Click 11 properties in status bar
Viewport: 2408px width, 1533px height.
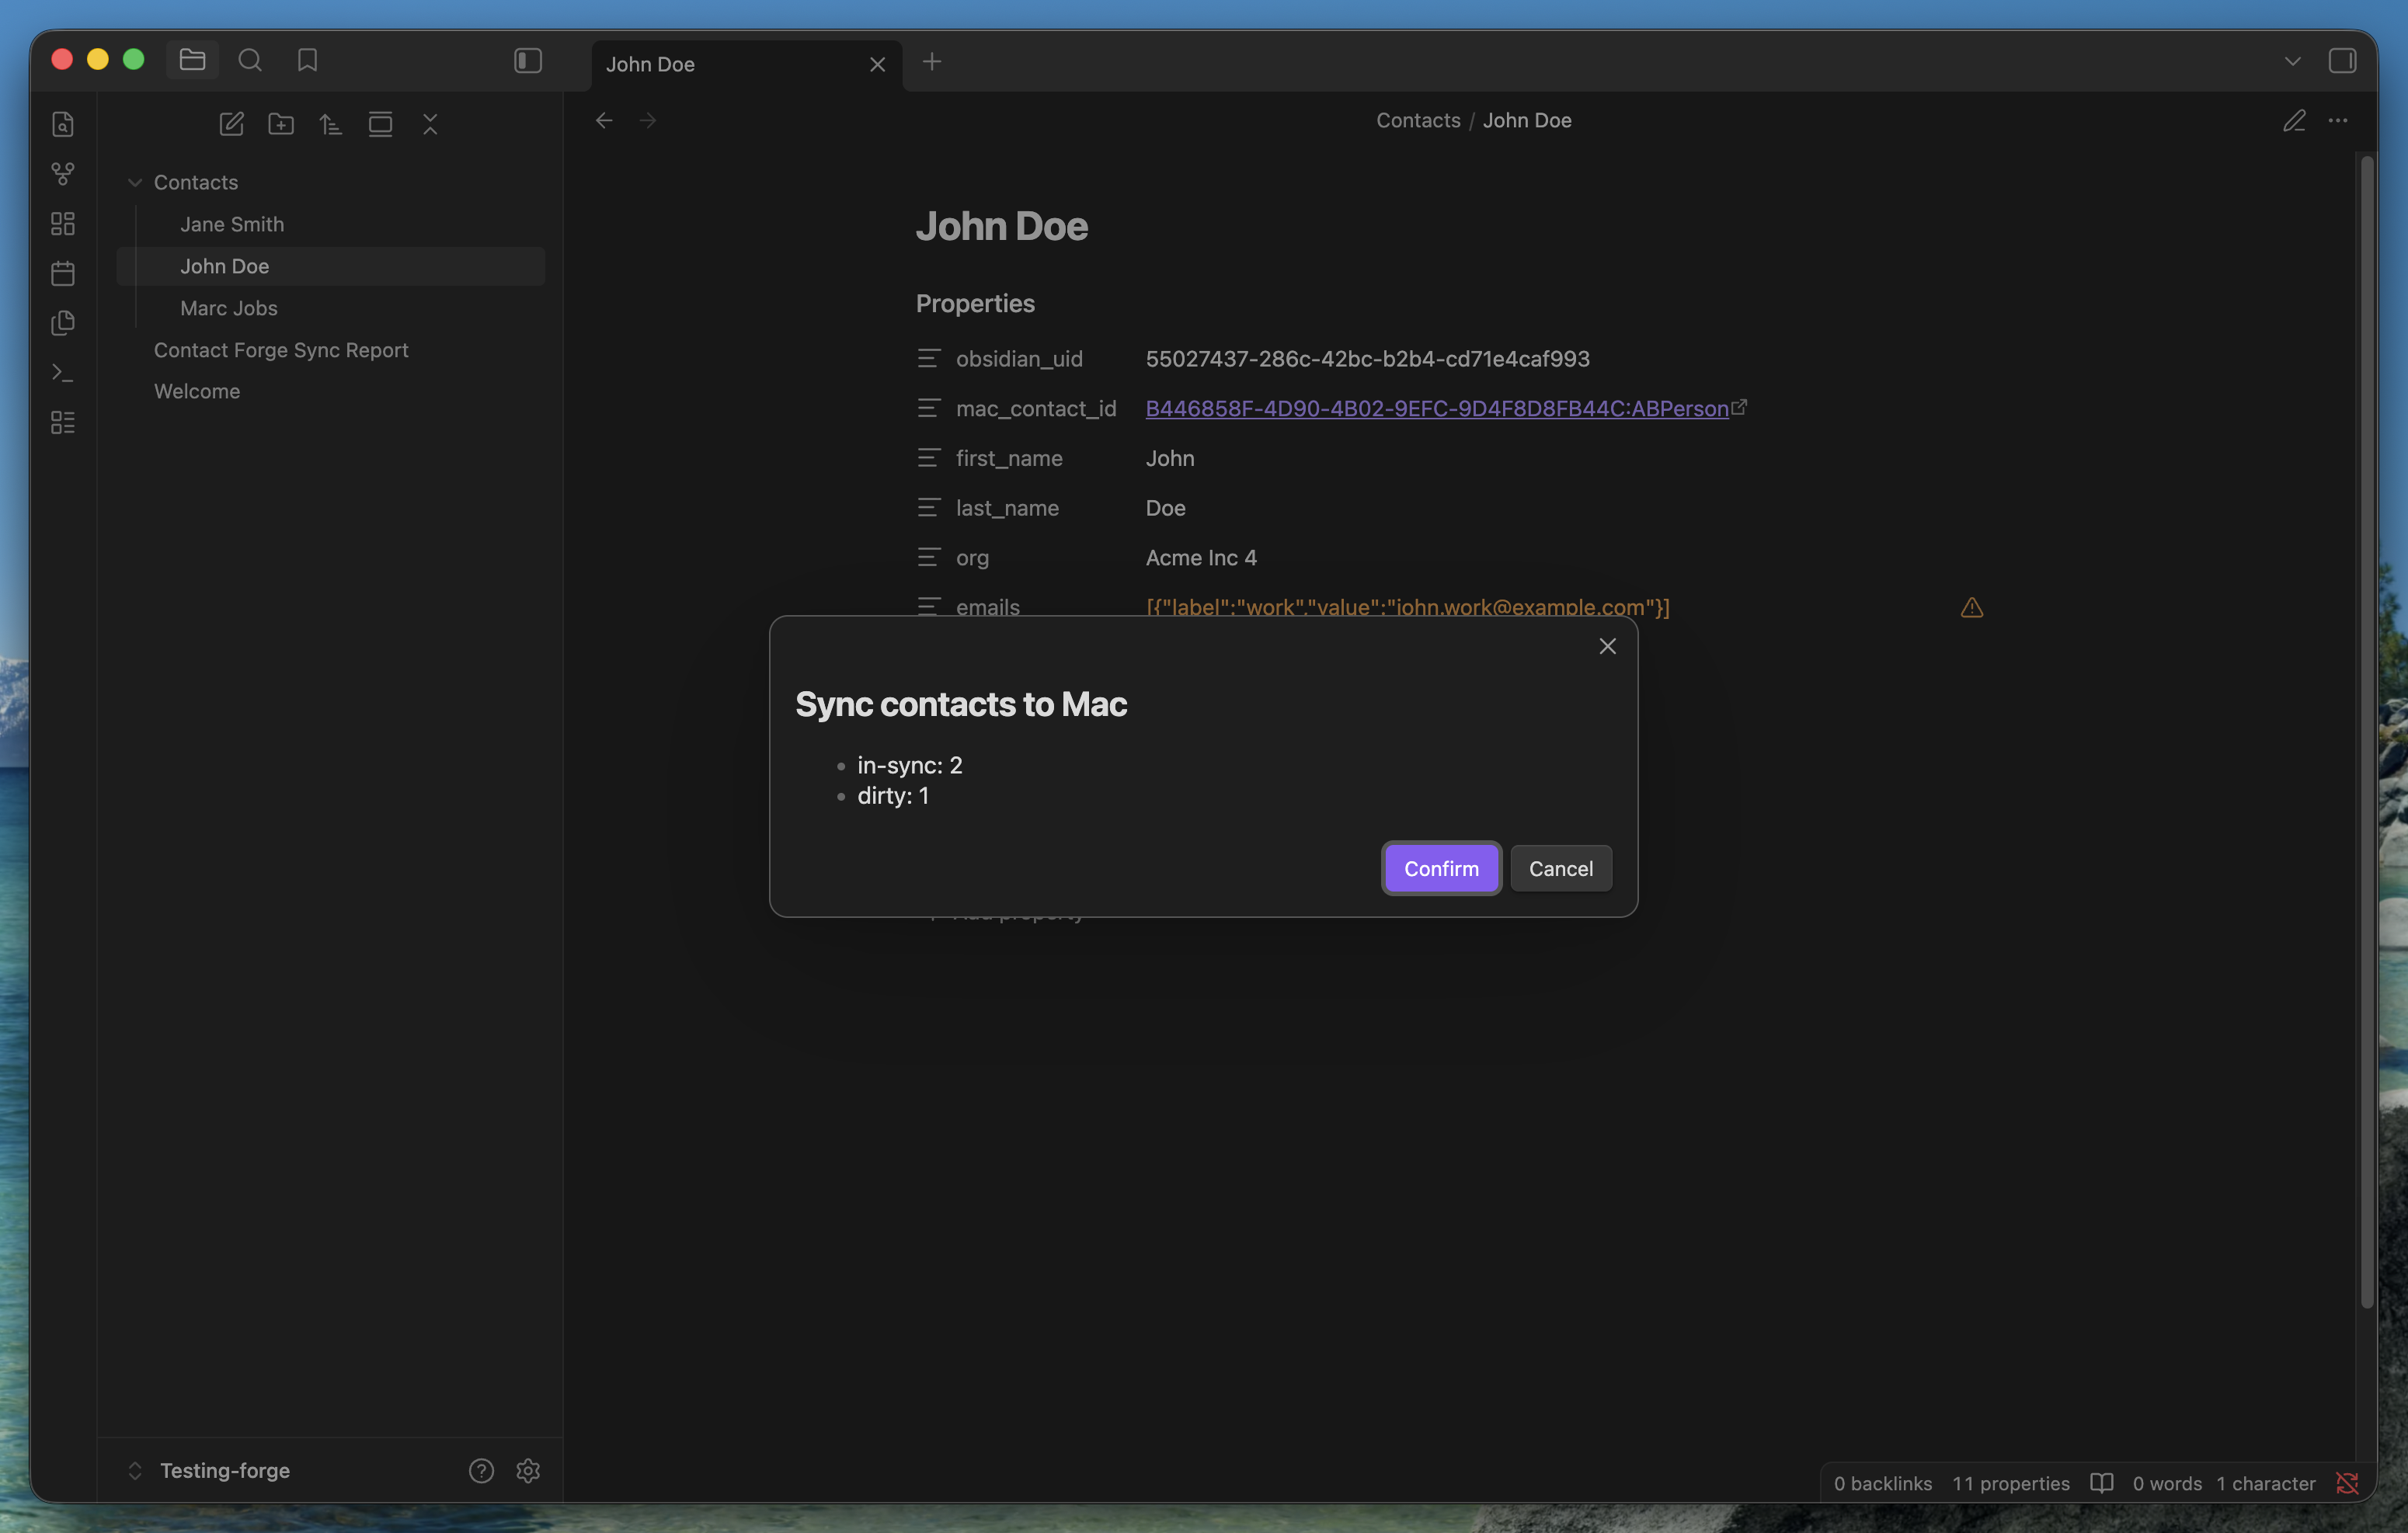2011,1483
